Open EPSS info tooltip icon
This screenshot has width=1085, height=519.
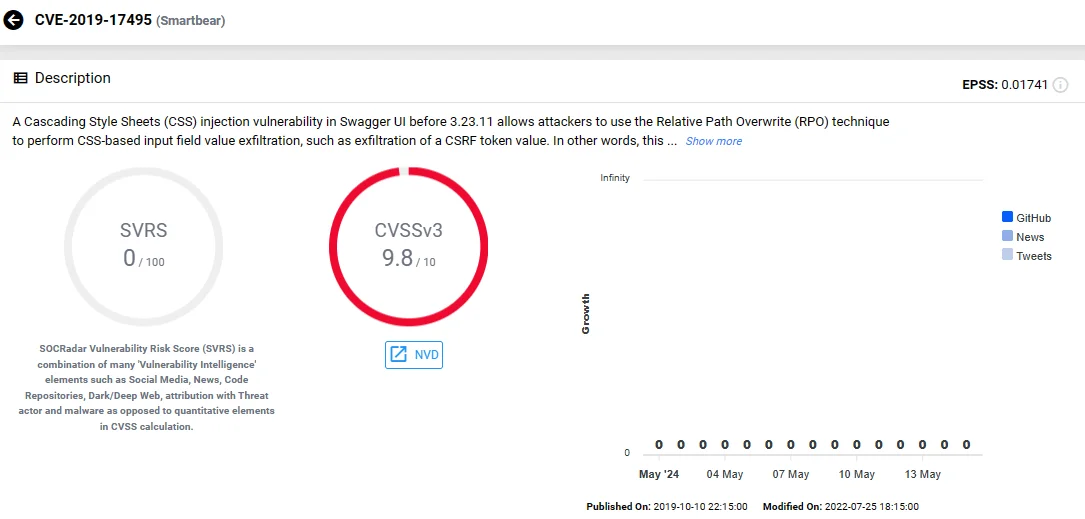point(1059,85)
